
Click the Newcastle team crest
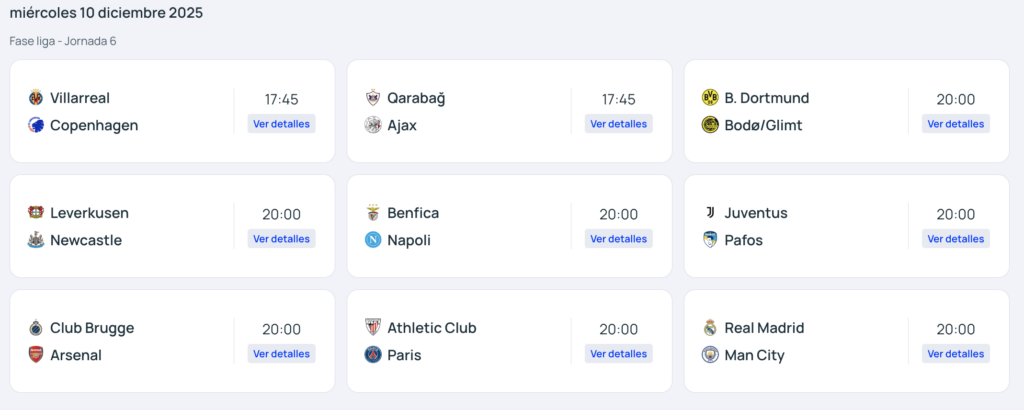coord(37,240)
